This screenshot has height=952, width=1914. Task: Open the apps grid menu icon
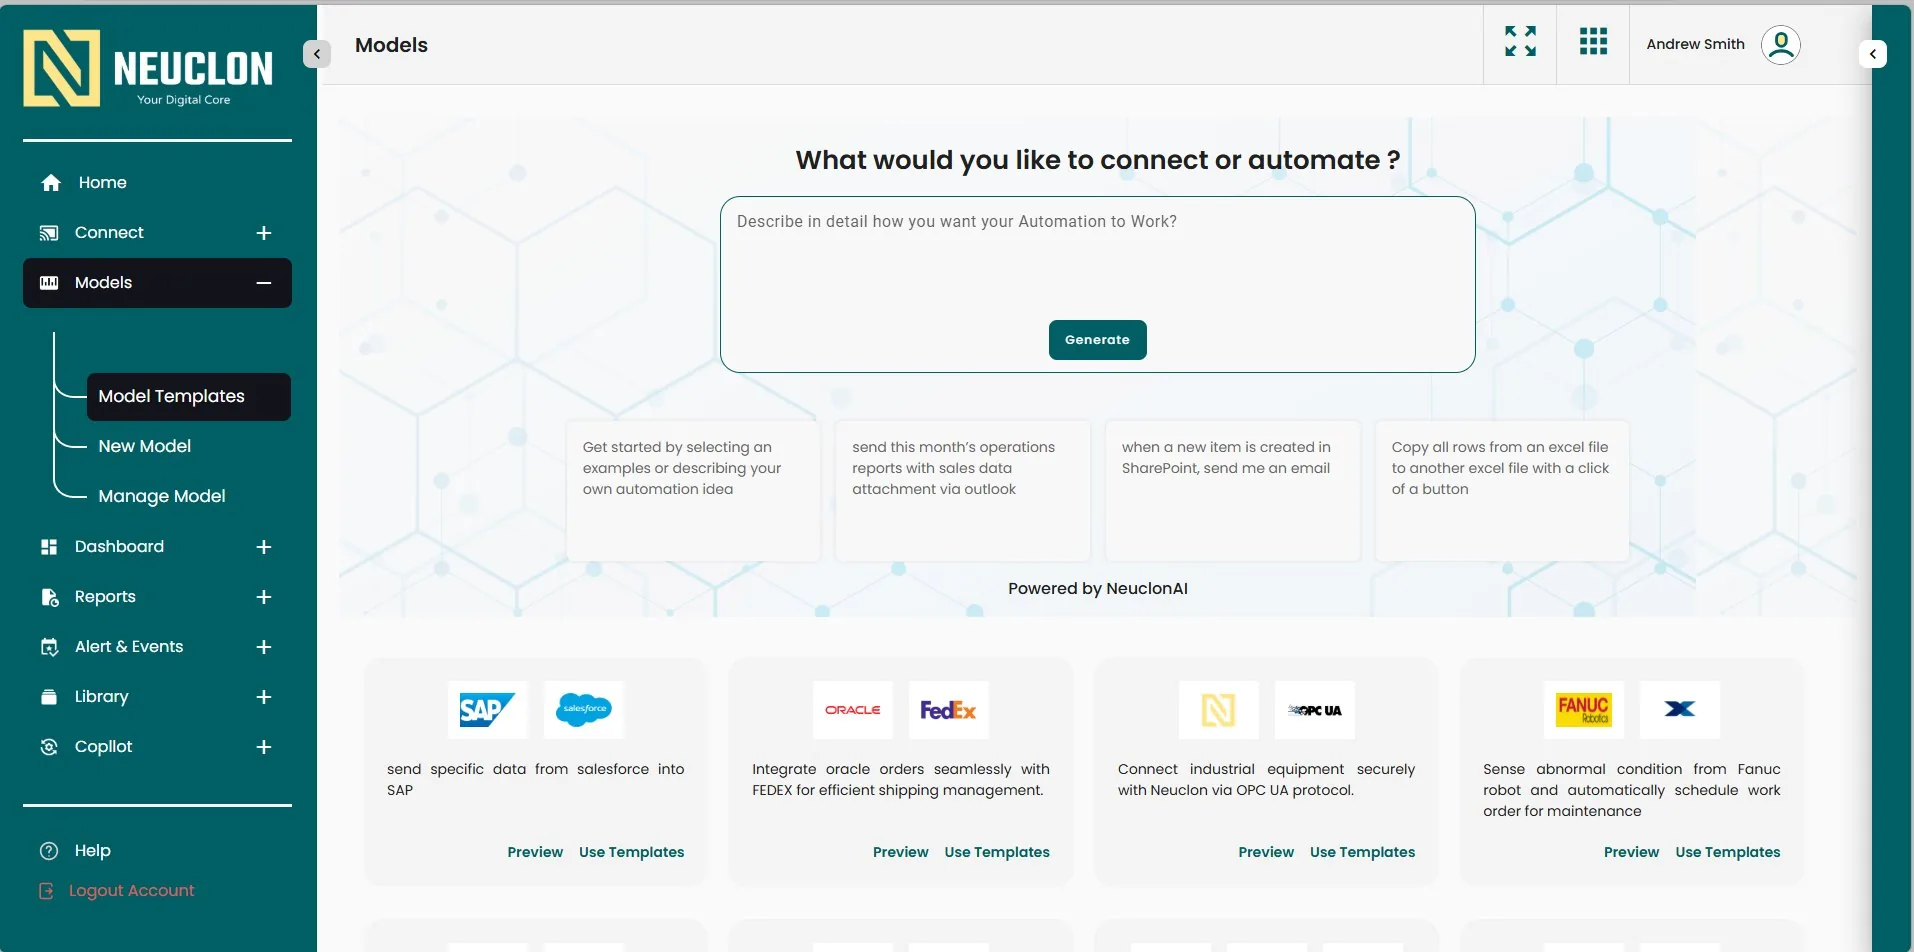click(1593, 41)
